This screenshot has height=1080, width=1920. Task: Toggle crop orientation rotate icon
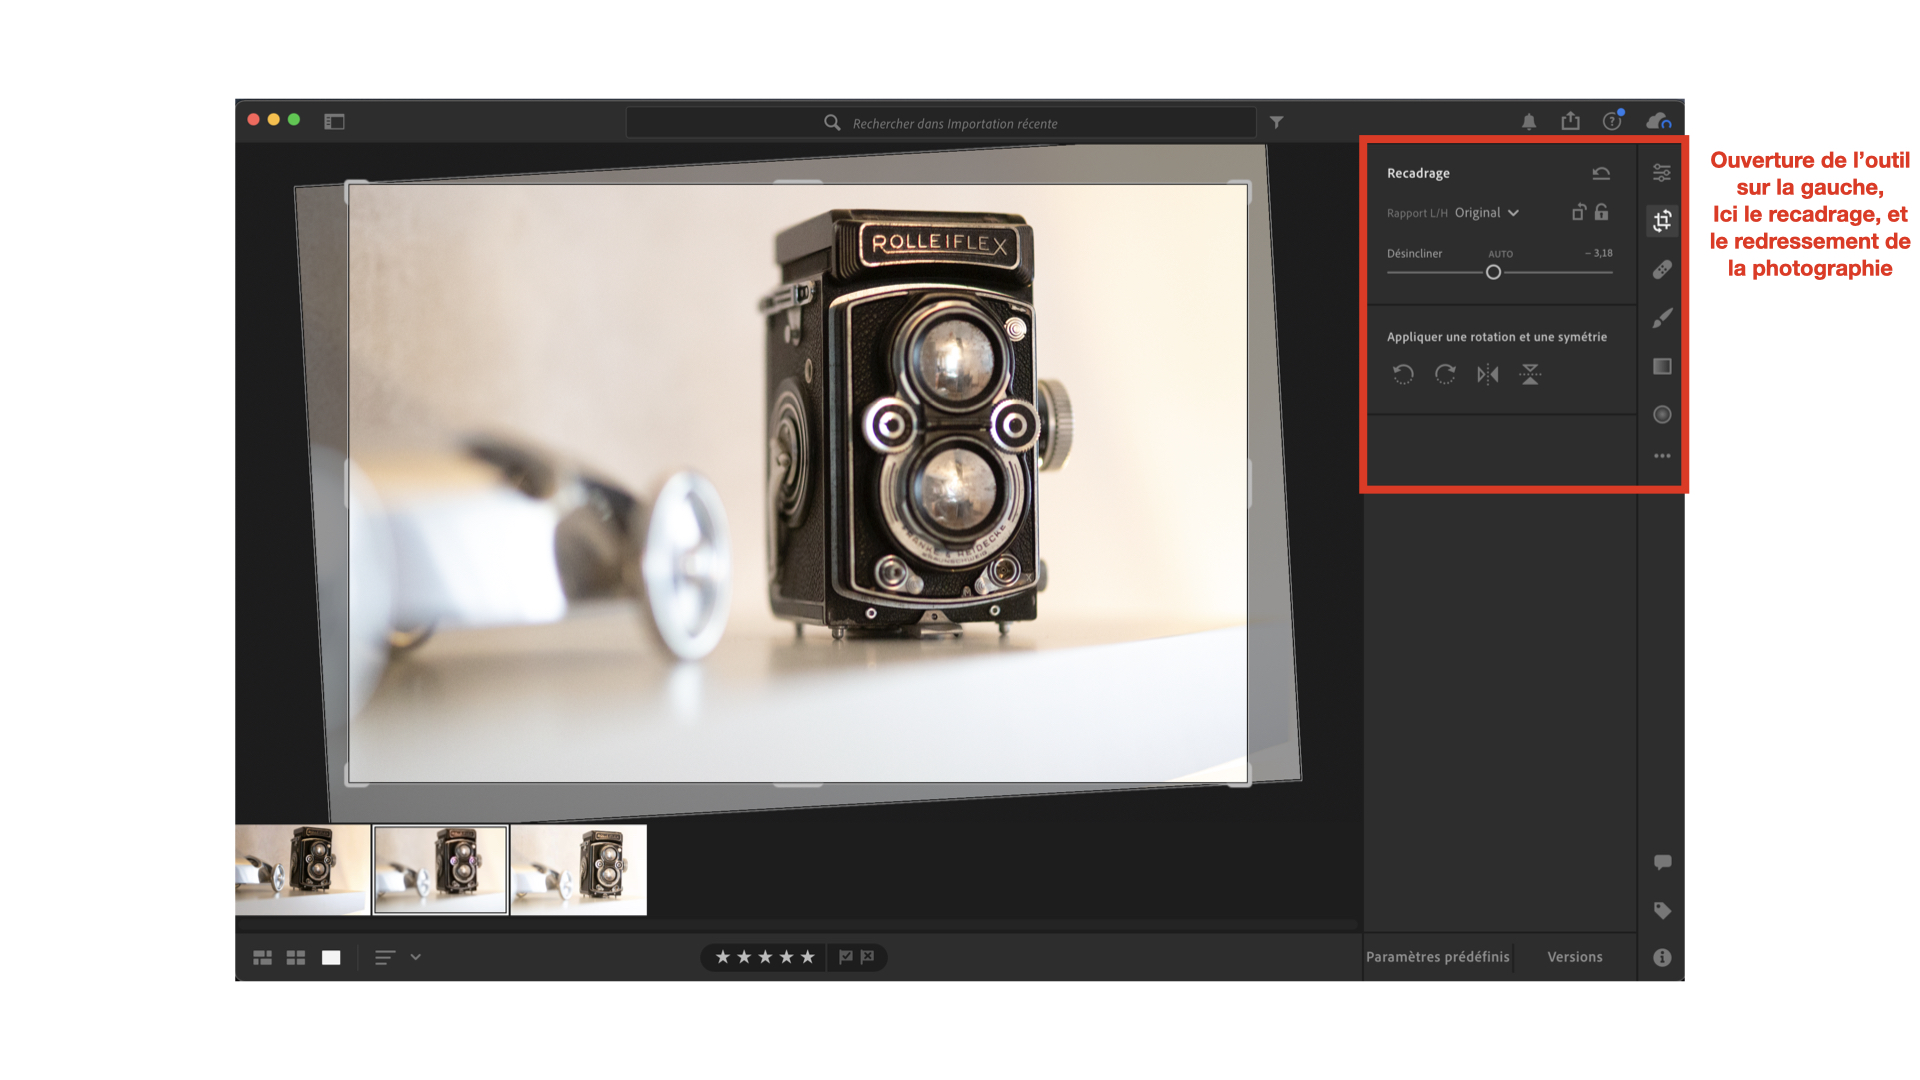(1578, 212)
